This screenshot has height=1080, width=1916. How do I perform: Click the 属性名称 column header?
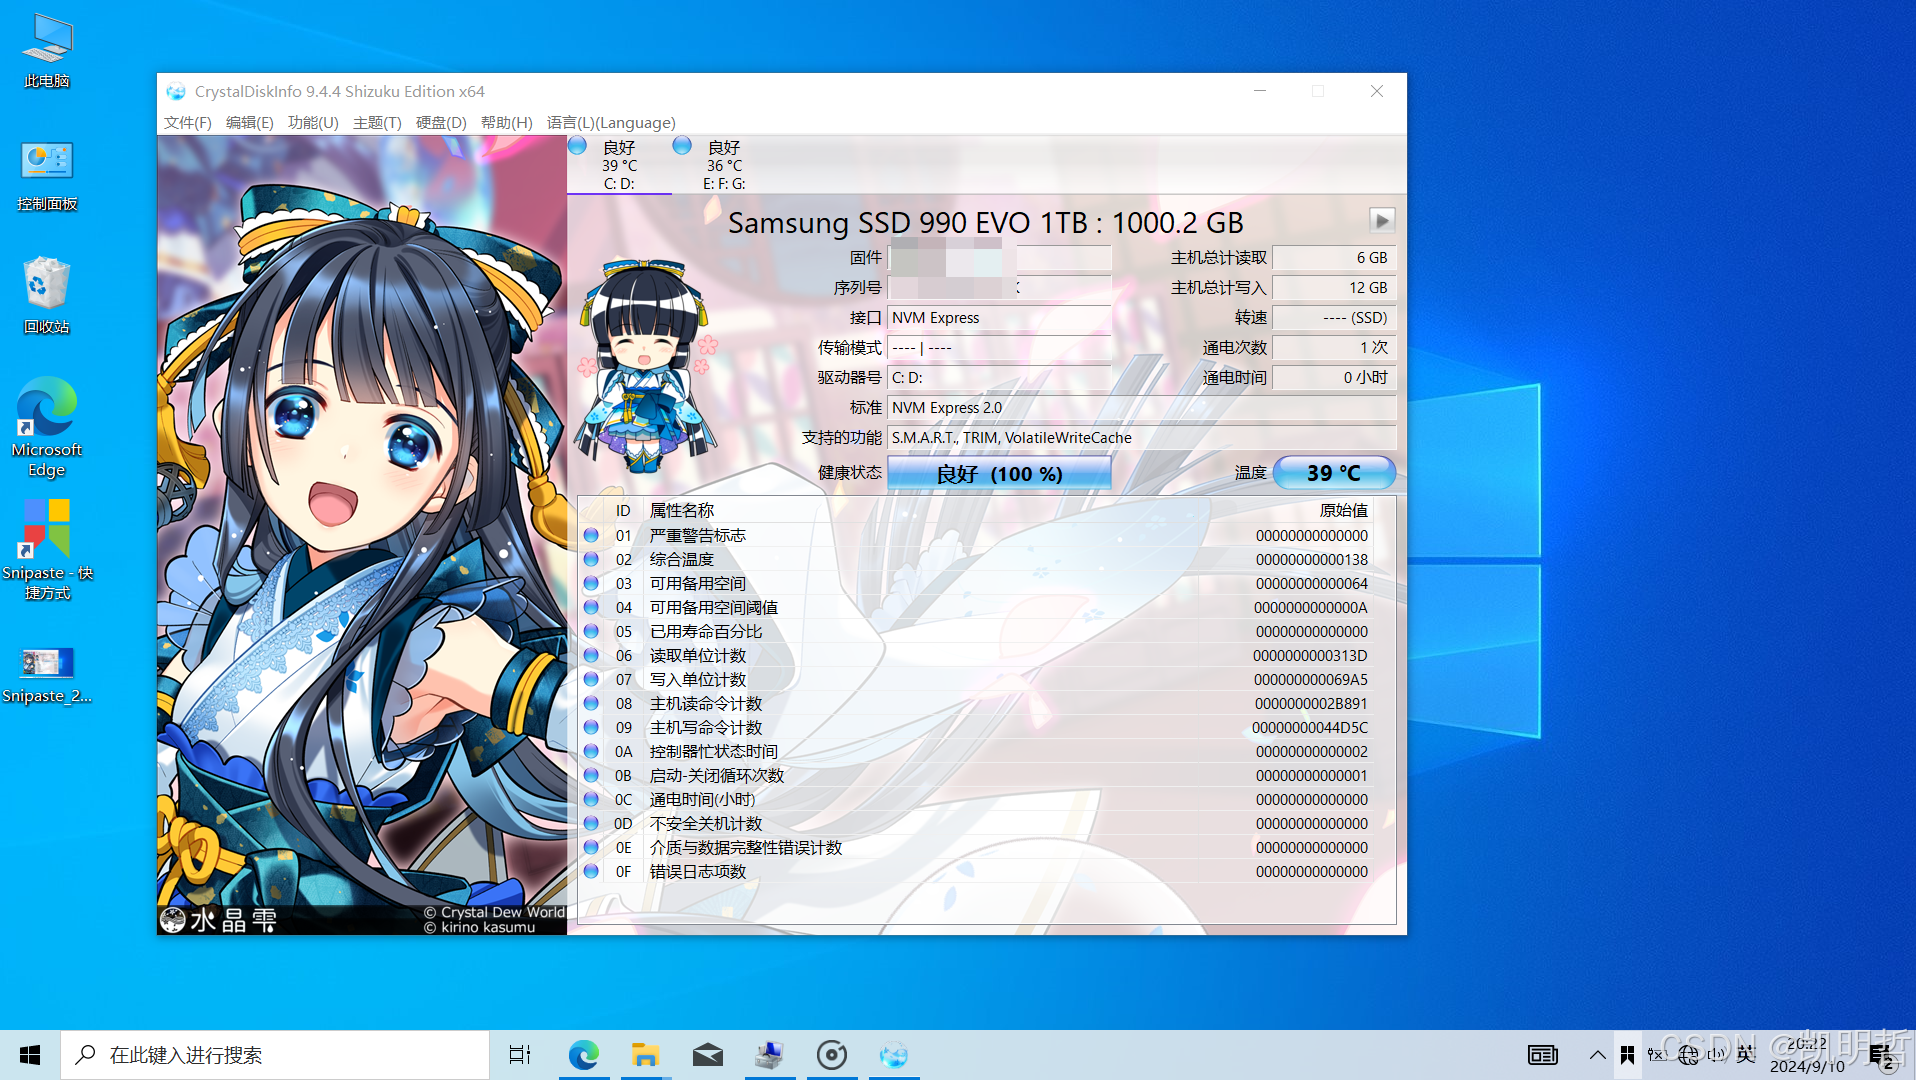(x=682, y=510)
